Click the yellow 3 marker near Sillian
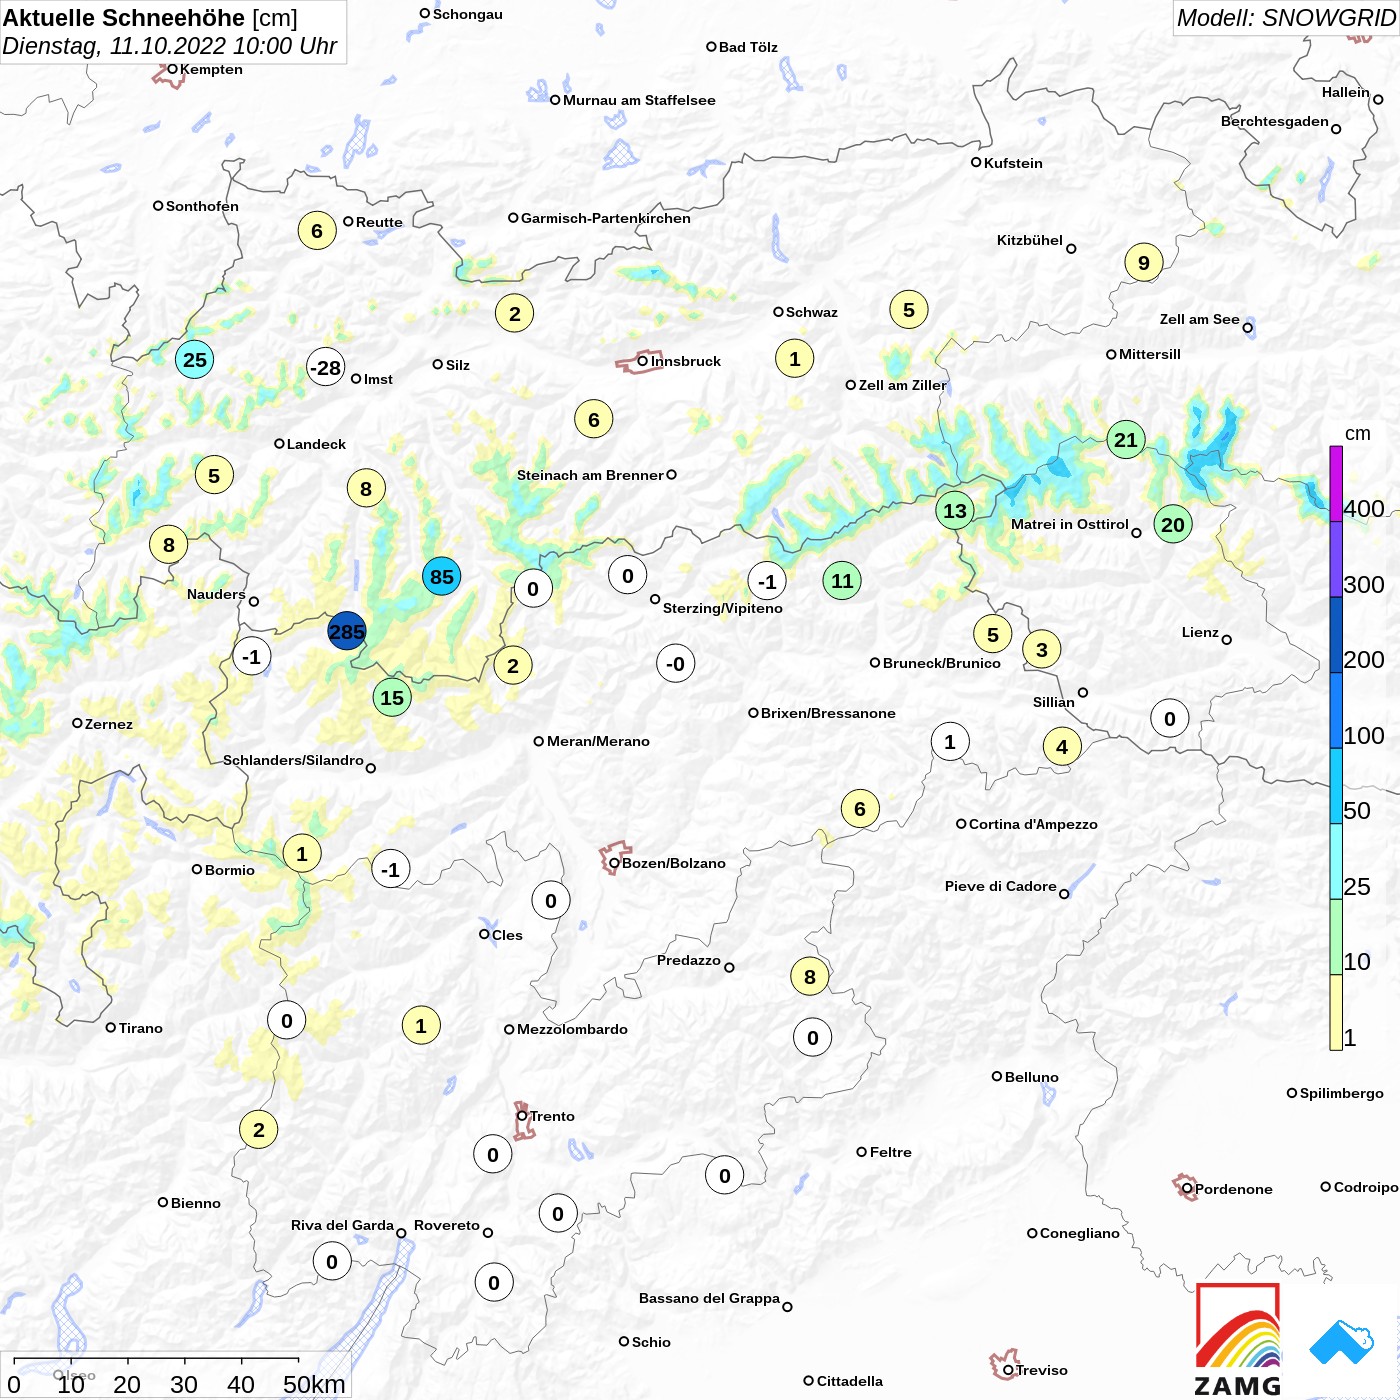1400x1400 pixels. (x=1042, y=649)
